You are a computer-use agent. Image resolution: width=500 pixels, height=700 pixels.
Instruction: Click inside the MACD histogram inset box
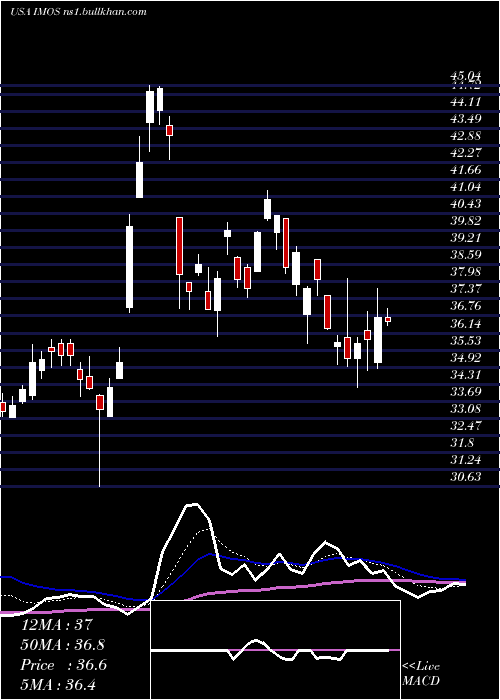pyautogui.click(x=275, y=650)
